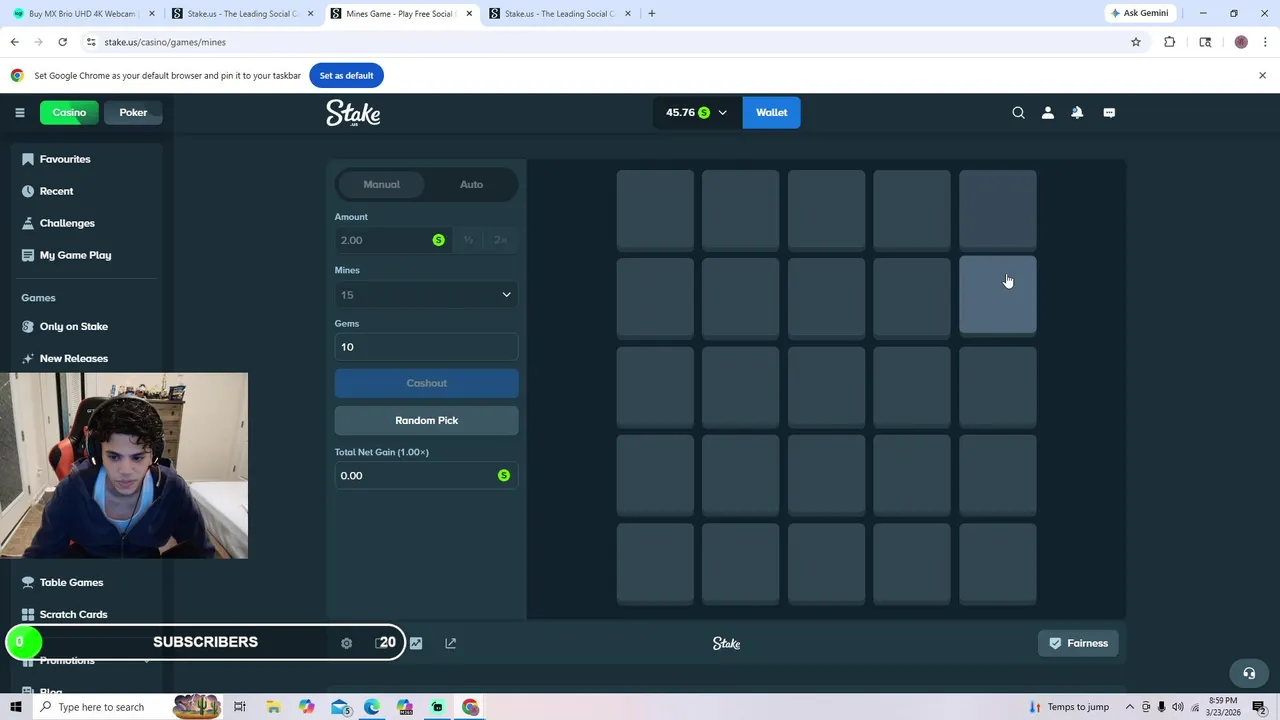Bookmark this page with star icon
Viewport: 1280px width, 720px height.
click(x=1136, y=42)
